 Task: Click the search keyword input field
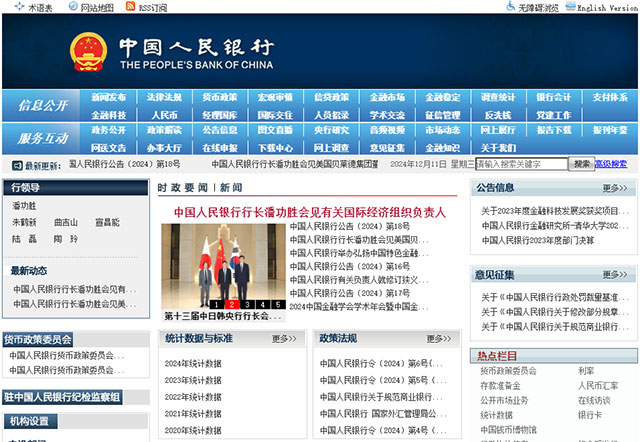(x=522, y=164)
